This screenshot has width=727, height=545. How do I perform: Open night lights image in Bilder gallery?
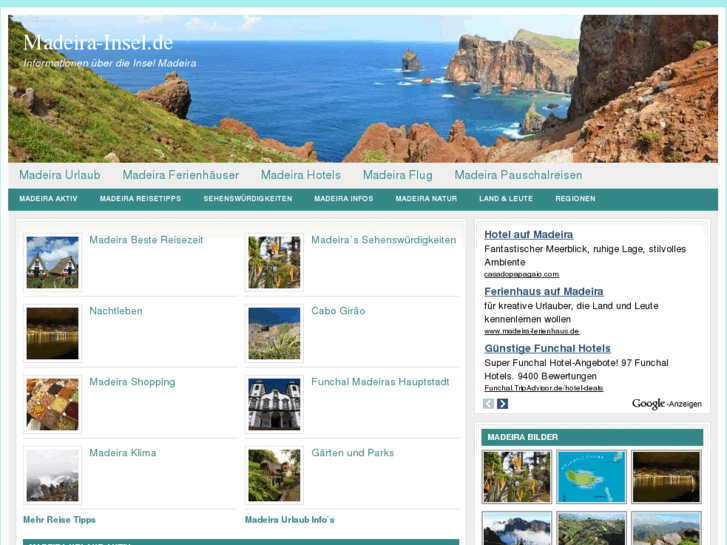click(666, 477)
